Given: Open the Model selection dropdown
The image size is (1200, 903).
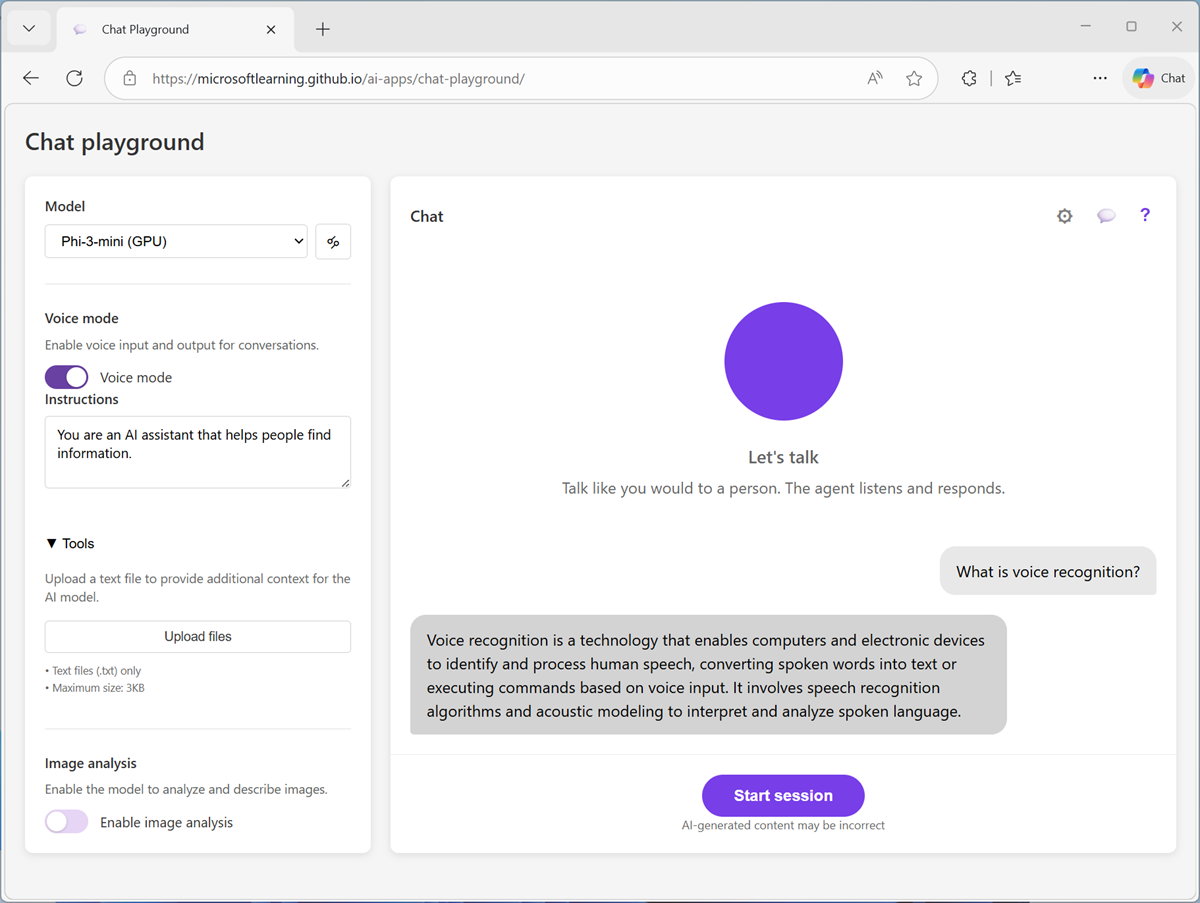Looking at the screenshot, I should pos(176,241).
